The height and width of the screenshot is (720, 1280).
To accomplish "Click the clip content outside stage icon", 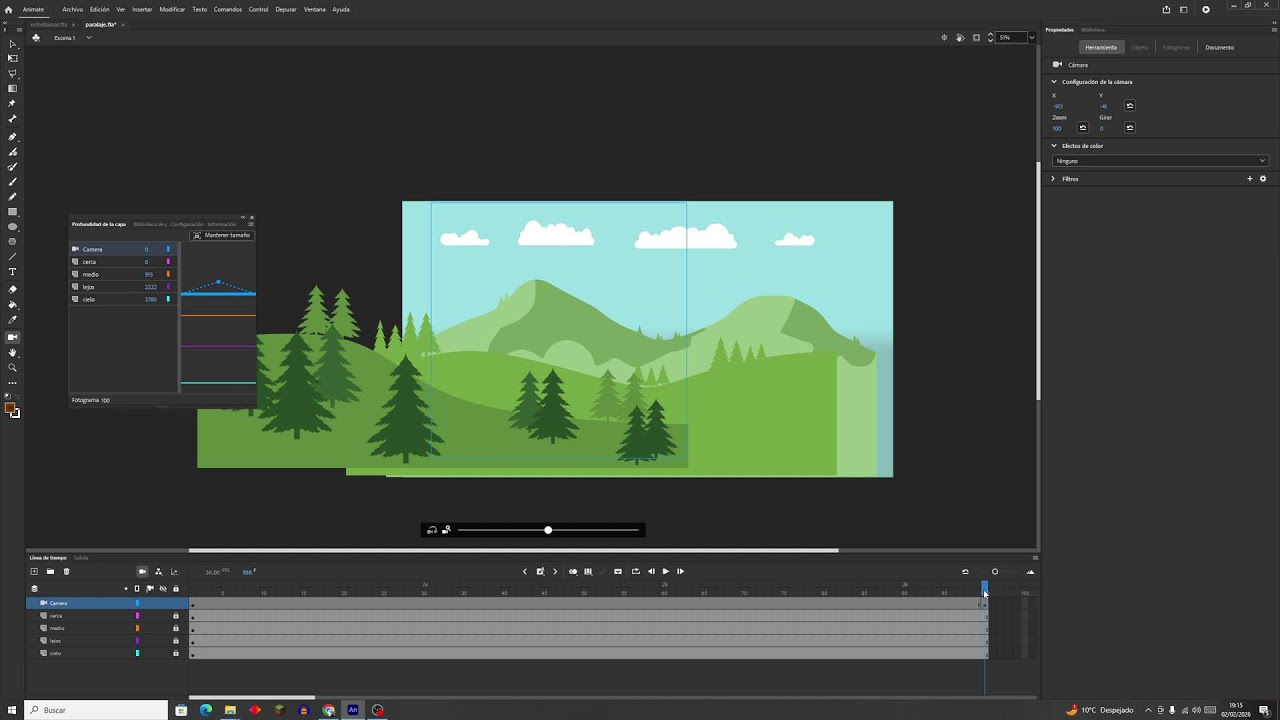I will tap(976, 38).
